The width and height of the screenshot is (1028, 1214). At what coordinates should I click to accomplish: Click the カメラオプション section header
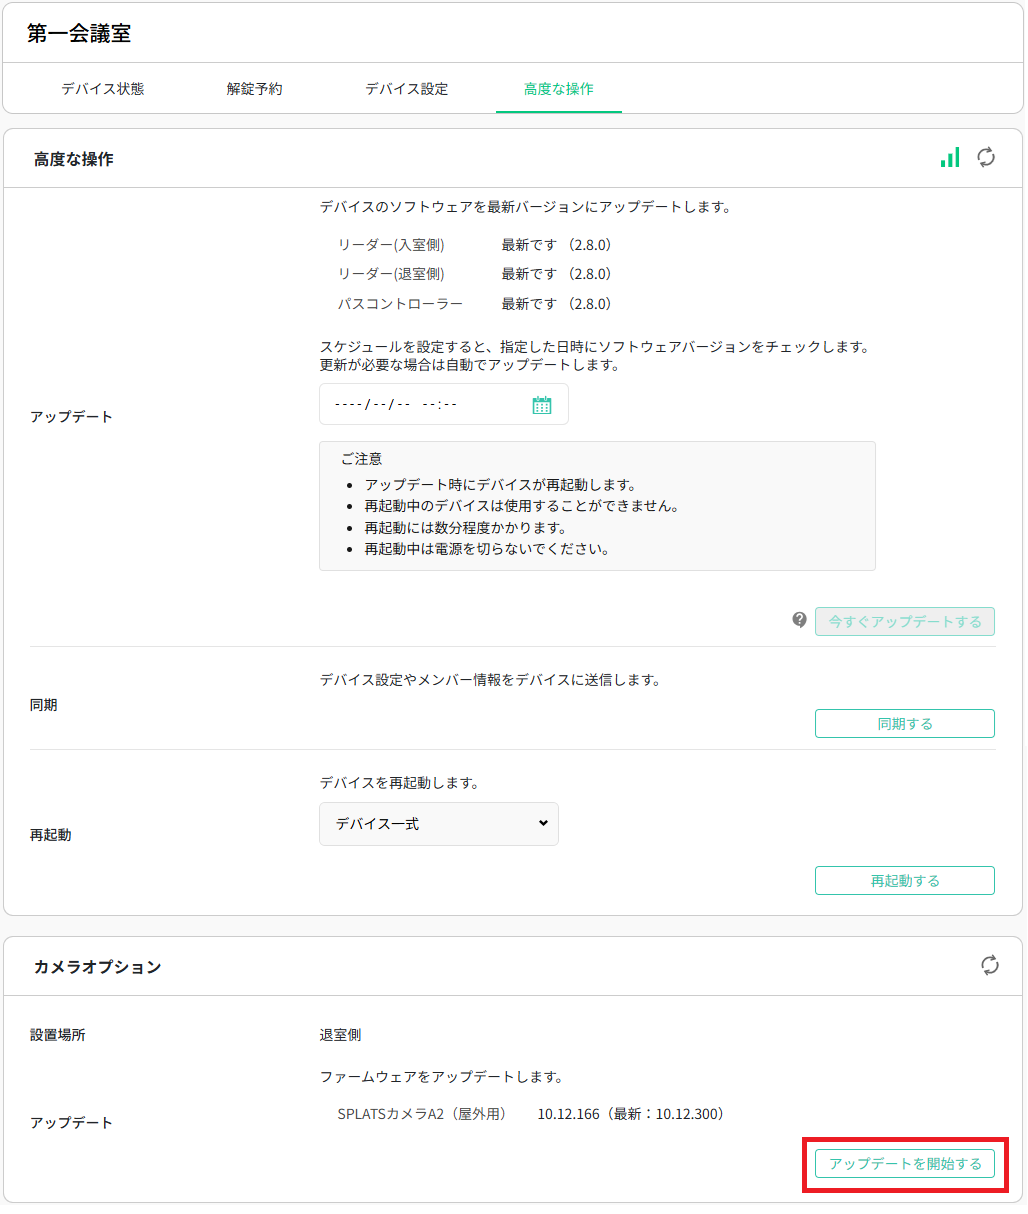[x=97, y=967]
